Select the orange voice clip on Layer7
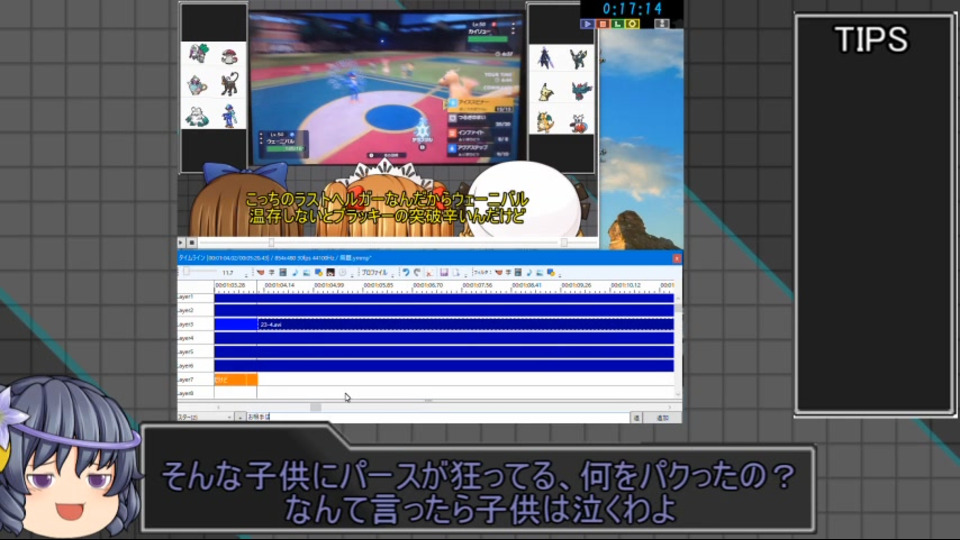 [236, 380]
